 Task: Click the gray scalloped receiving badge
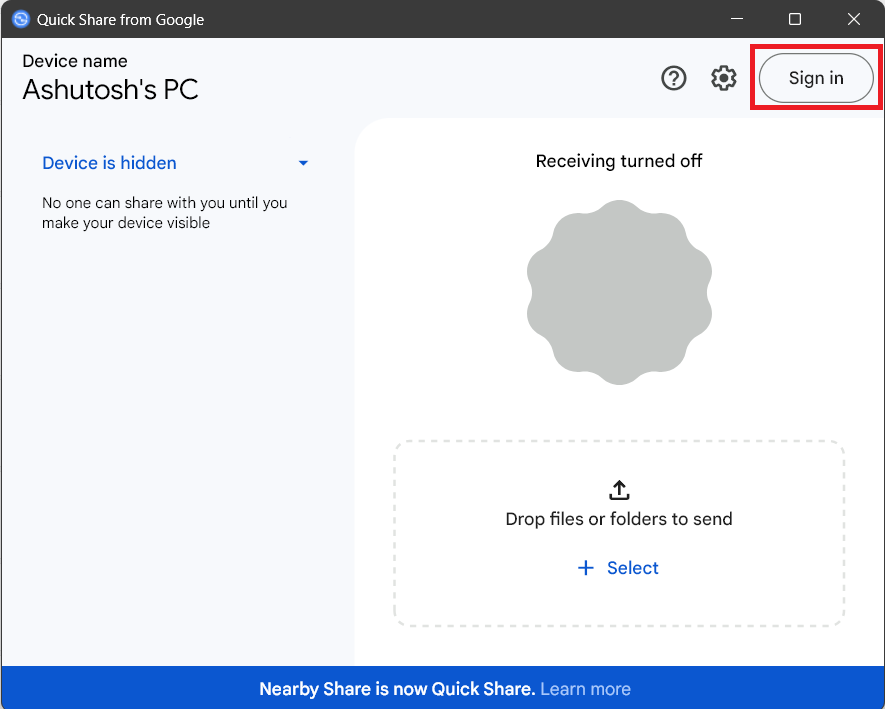(619, 292)
